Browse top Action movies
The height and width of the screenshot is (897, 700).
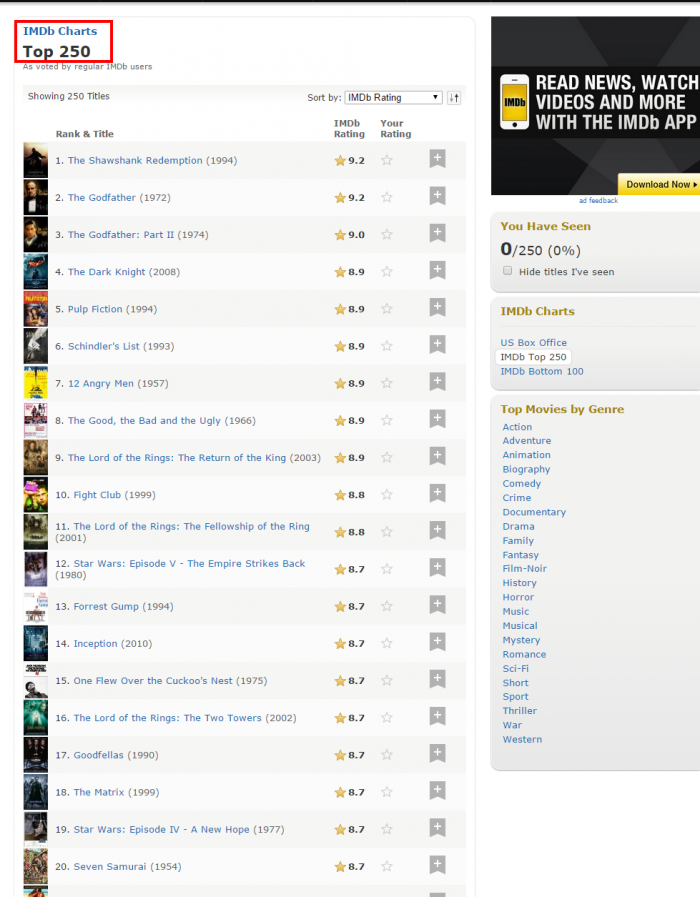(517, 427)
